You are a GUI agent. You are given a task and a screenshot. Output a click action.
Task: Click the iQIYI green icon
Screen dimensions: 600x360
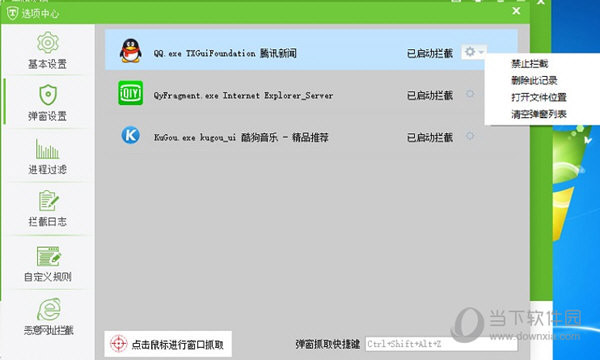click(130, 93)
